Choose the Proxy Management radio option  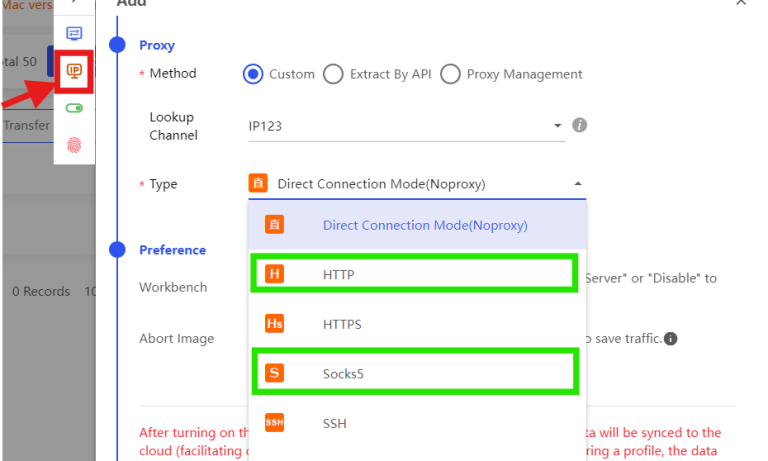click(450, 74)
